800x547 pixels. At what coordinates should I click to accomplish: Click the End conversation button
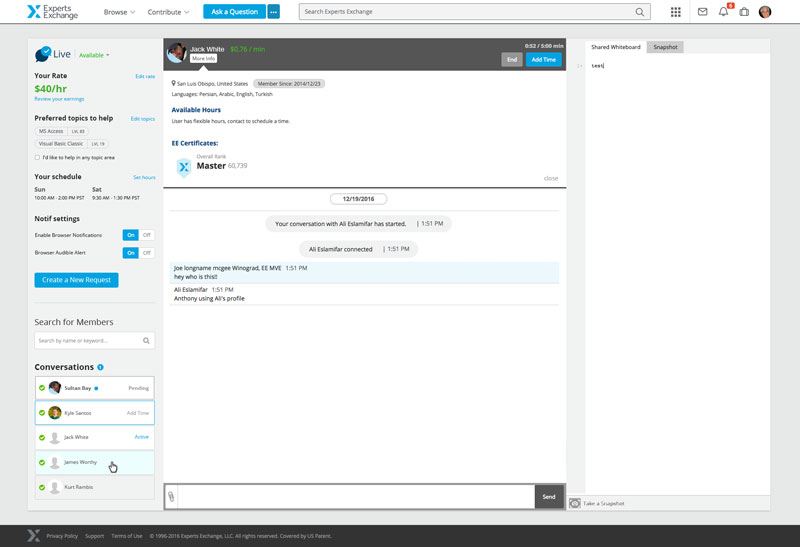tap(512, 60)
